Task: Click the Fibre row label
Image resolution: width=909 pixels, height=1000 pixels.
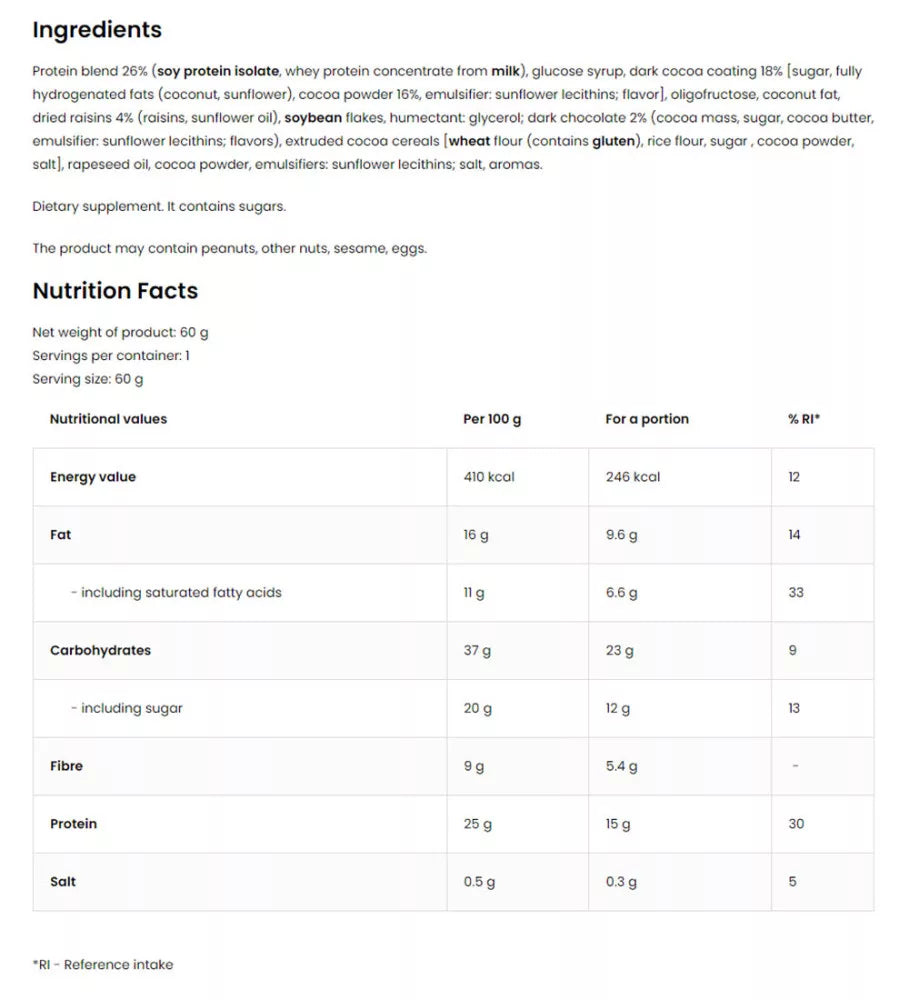Action: [x=66, y=766]
